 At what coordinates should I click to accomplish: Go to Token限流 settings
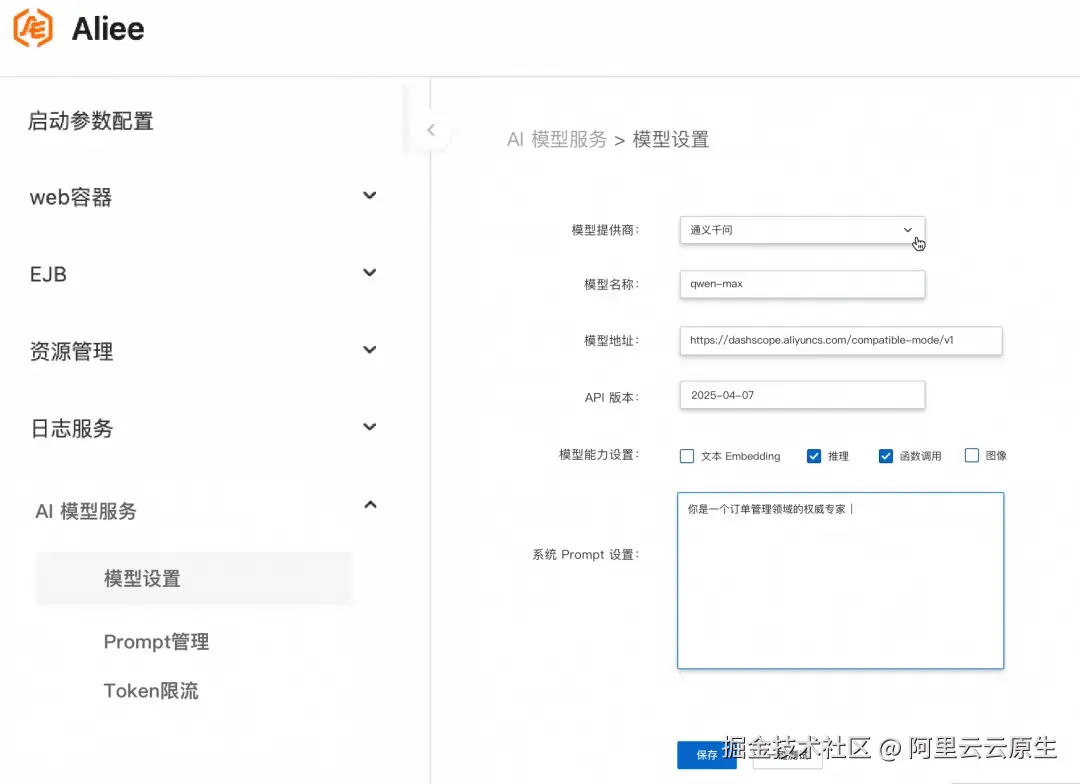[151, 690]
